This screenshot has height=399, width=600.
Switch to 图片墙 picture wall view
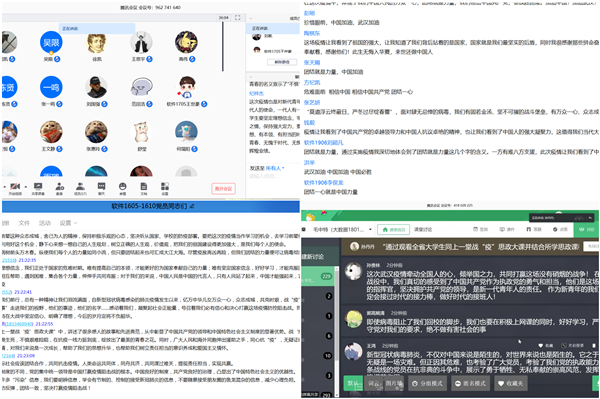[x=394, y=383]
